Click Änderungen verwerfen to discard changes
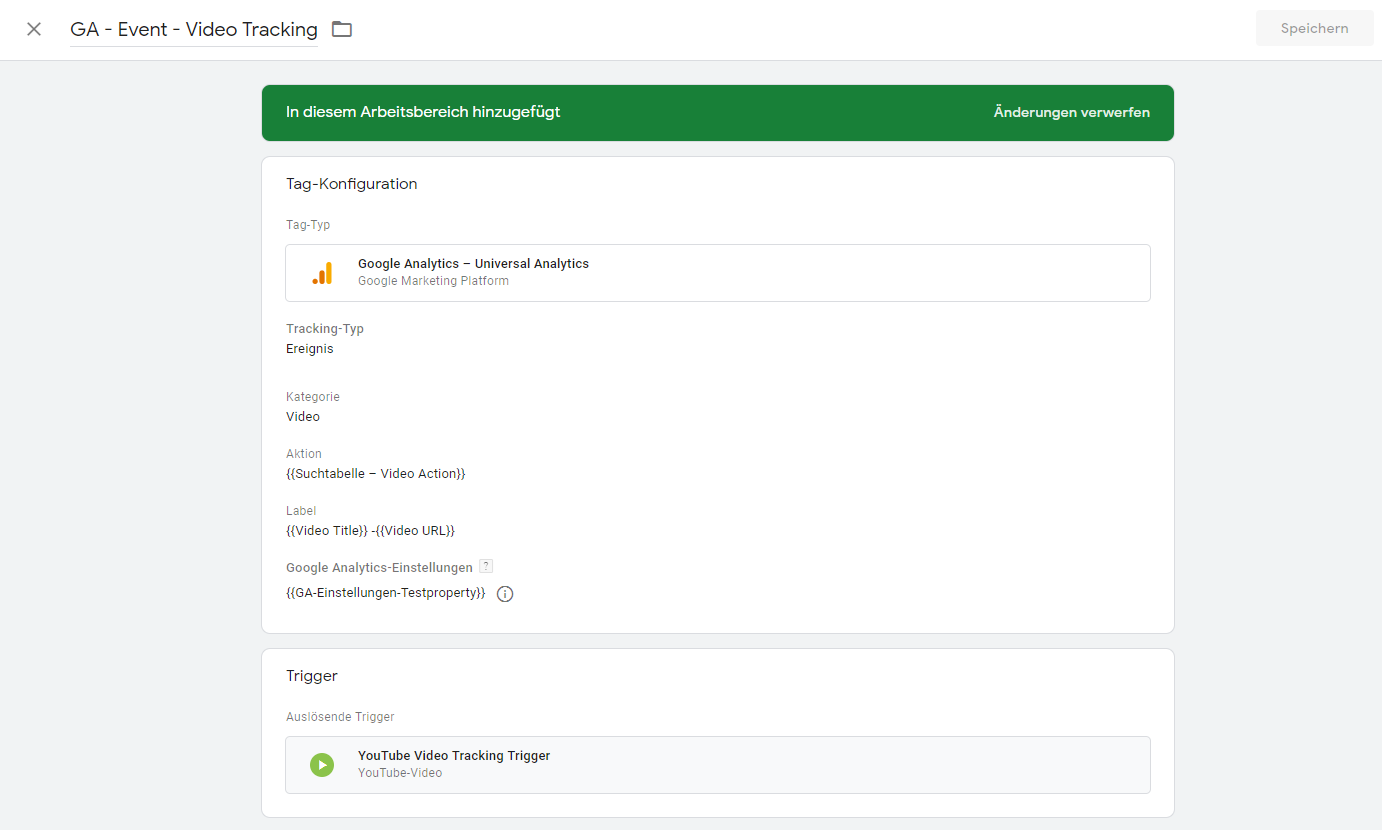This screenshot has width=1382, height=830. click(x=1071, y=112)
